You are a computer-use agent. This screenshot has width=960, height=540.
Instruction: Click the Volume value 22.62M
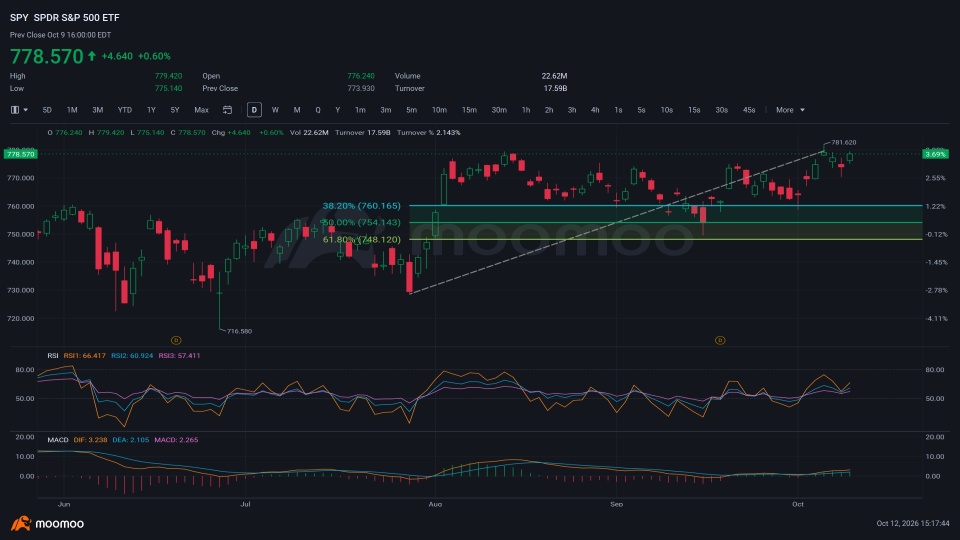coord(554,77)
